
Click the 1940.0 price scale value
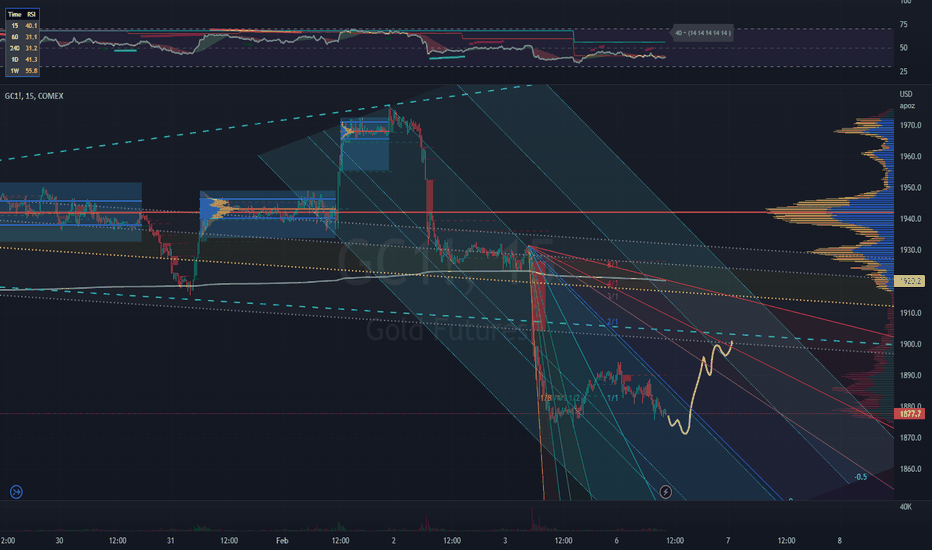point(911,219)
